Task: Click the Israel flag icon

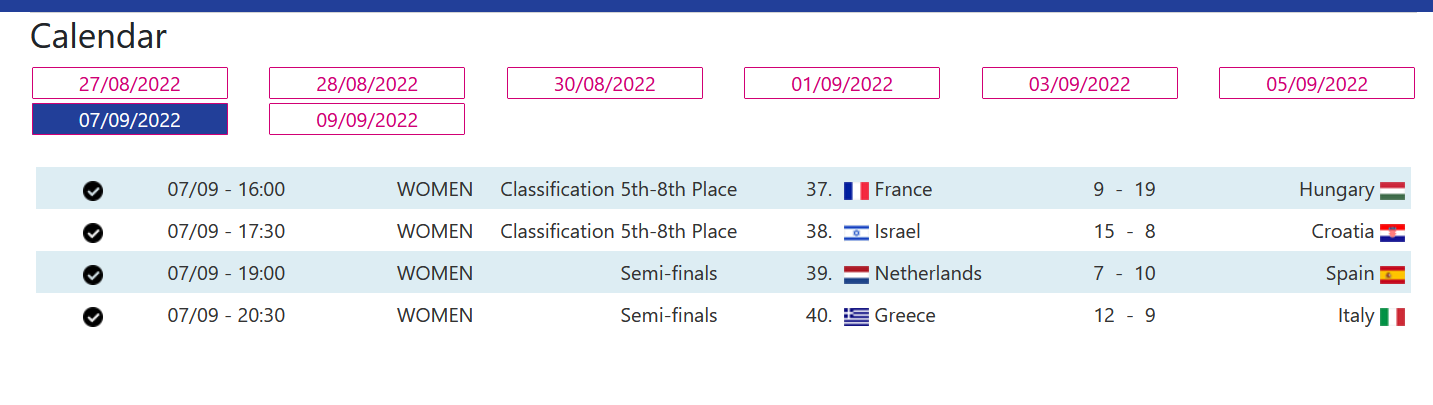Action: pos(856,233)
